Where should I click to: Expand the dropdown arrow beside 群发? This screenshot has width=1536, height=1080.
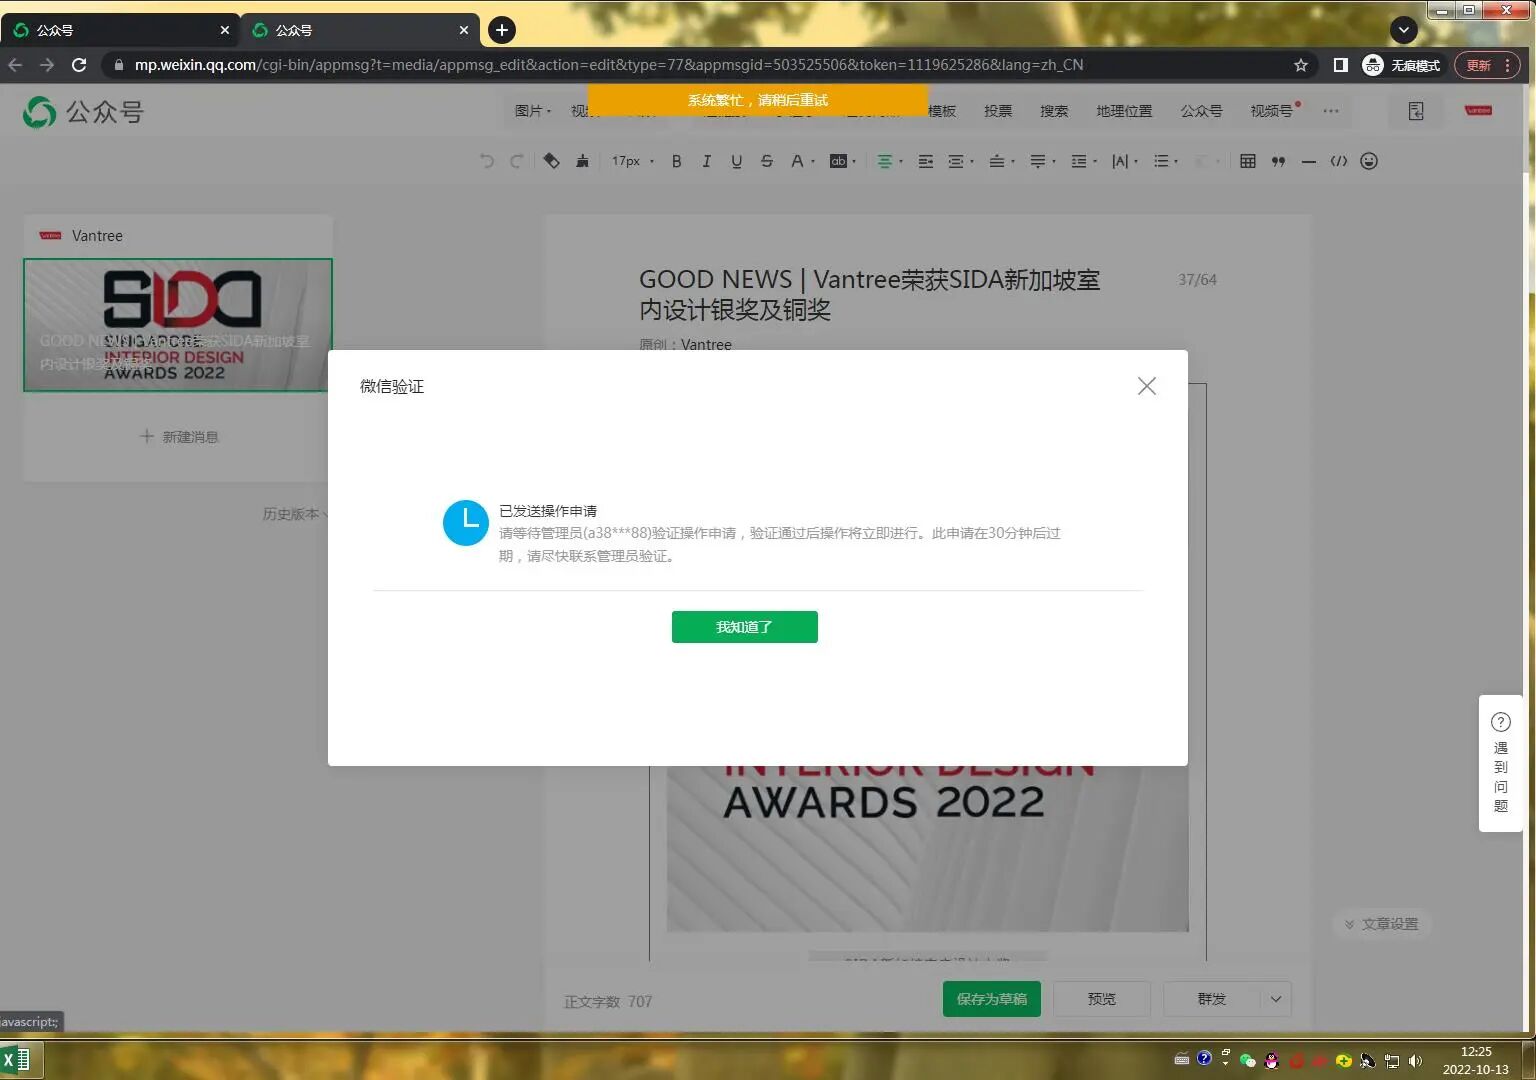(x=1276, y=999)
